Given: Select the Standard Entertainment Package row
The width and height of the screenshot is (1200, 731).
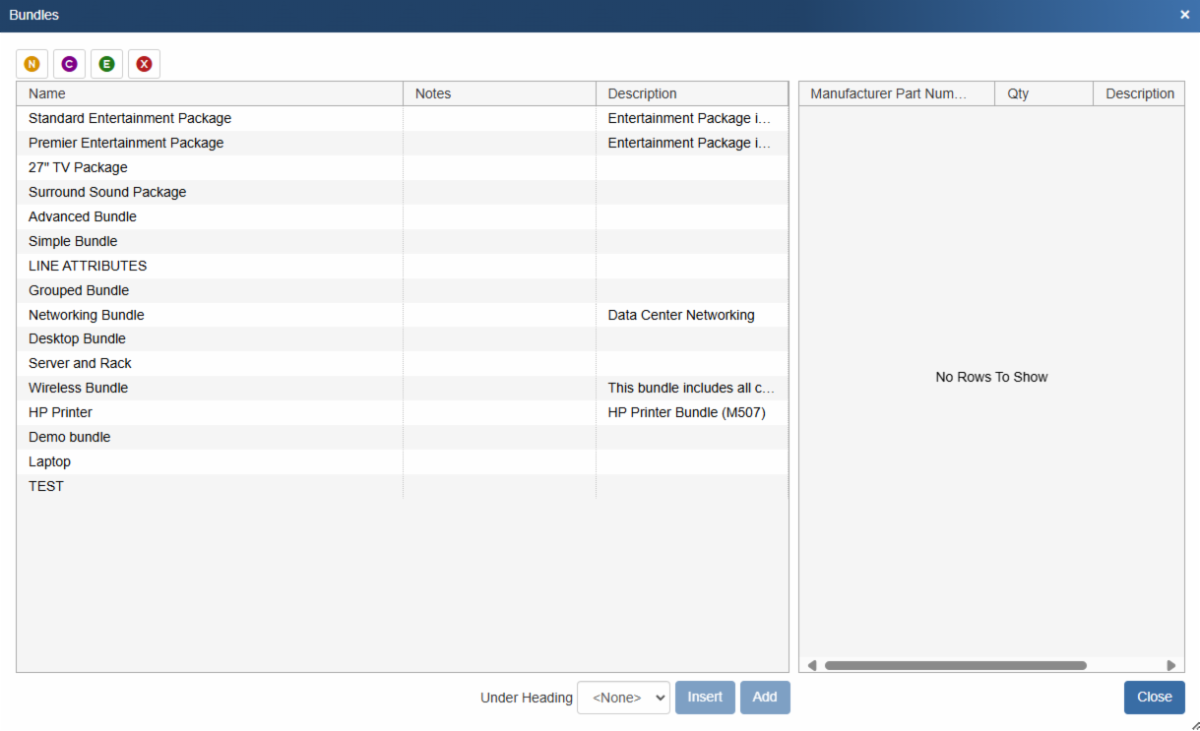Looking at the screenshot, I should [130, 118].
